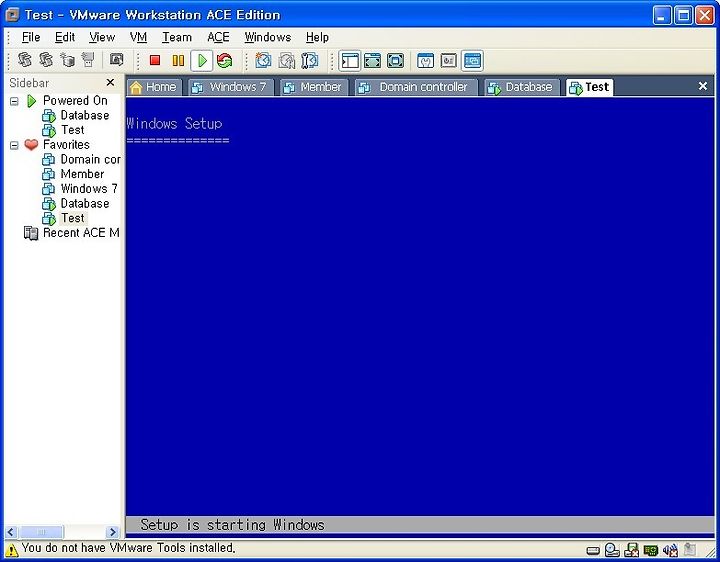This screenshot has width=720, height=562.
Task: Open the Windows menu
Action: 268,37
